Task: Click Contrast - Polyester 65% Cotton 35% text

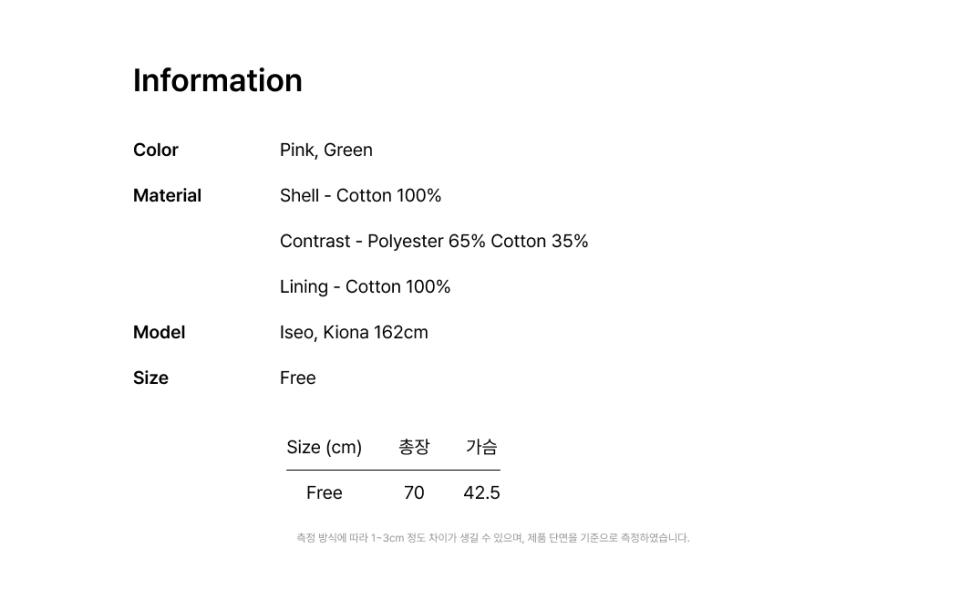Action: tap(433, 241)
